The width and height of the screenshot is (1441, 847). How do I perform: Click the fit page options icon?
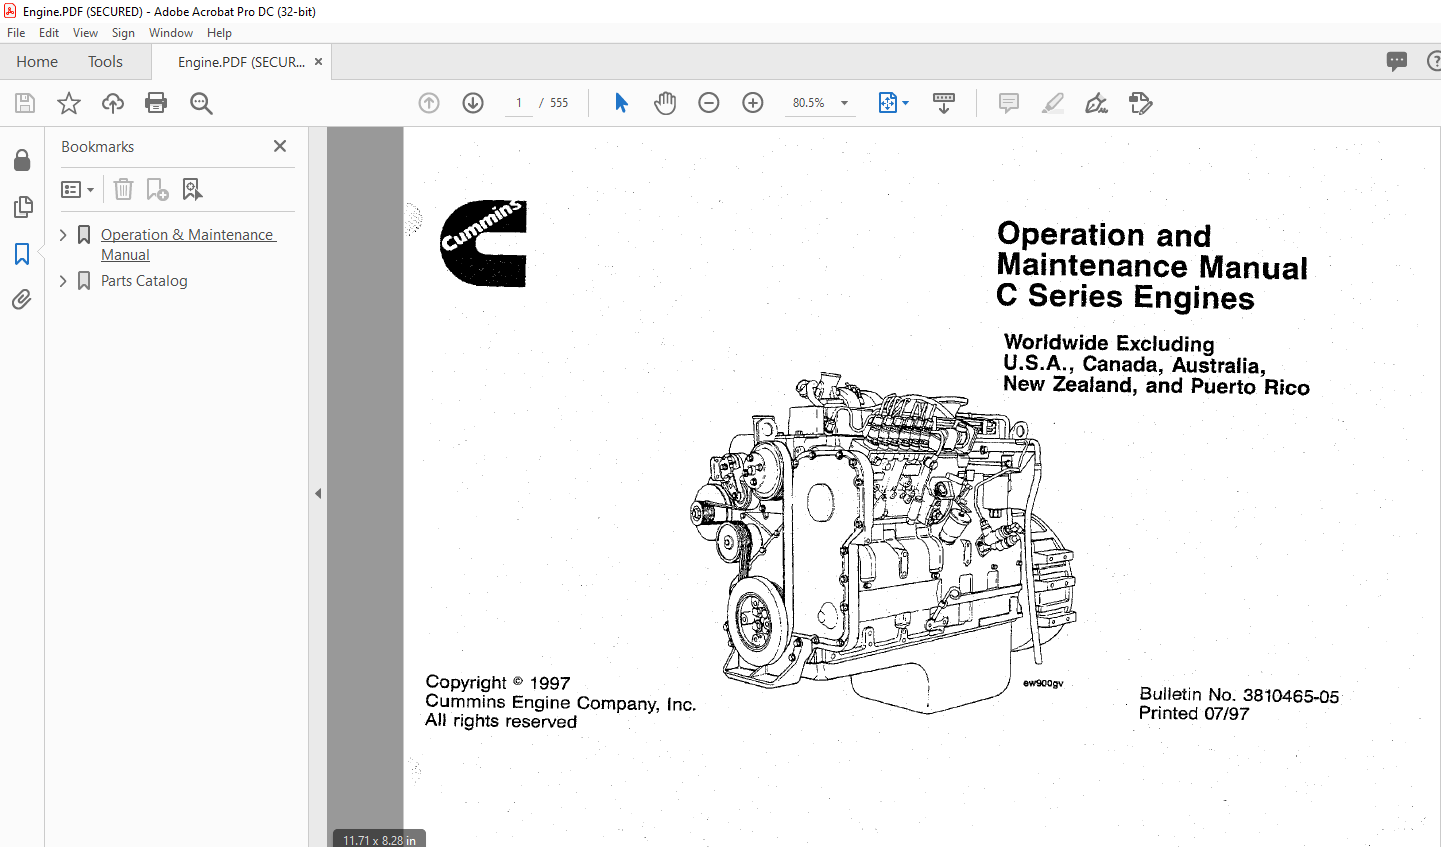pos(888,103)
